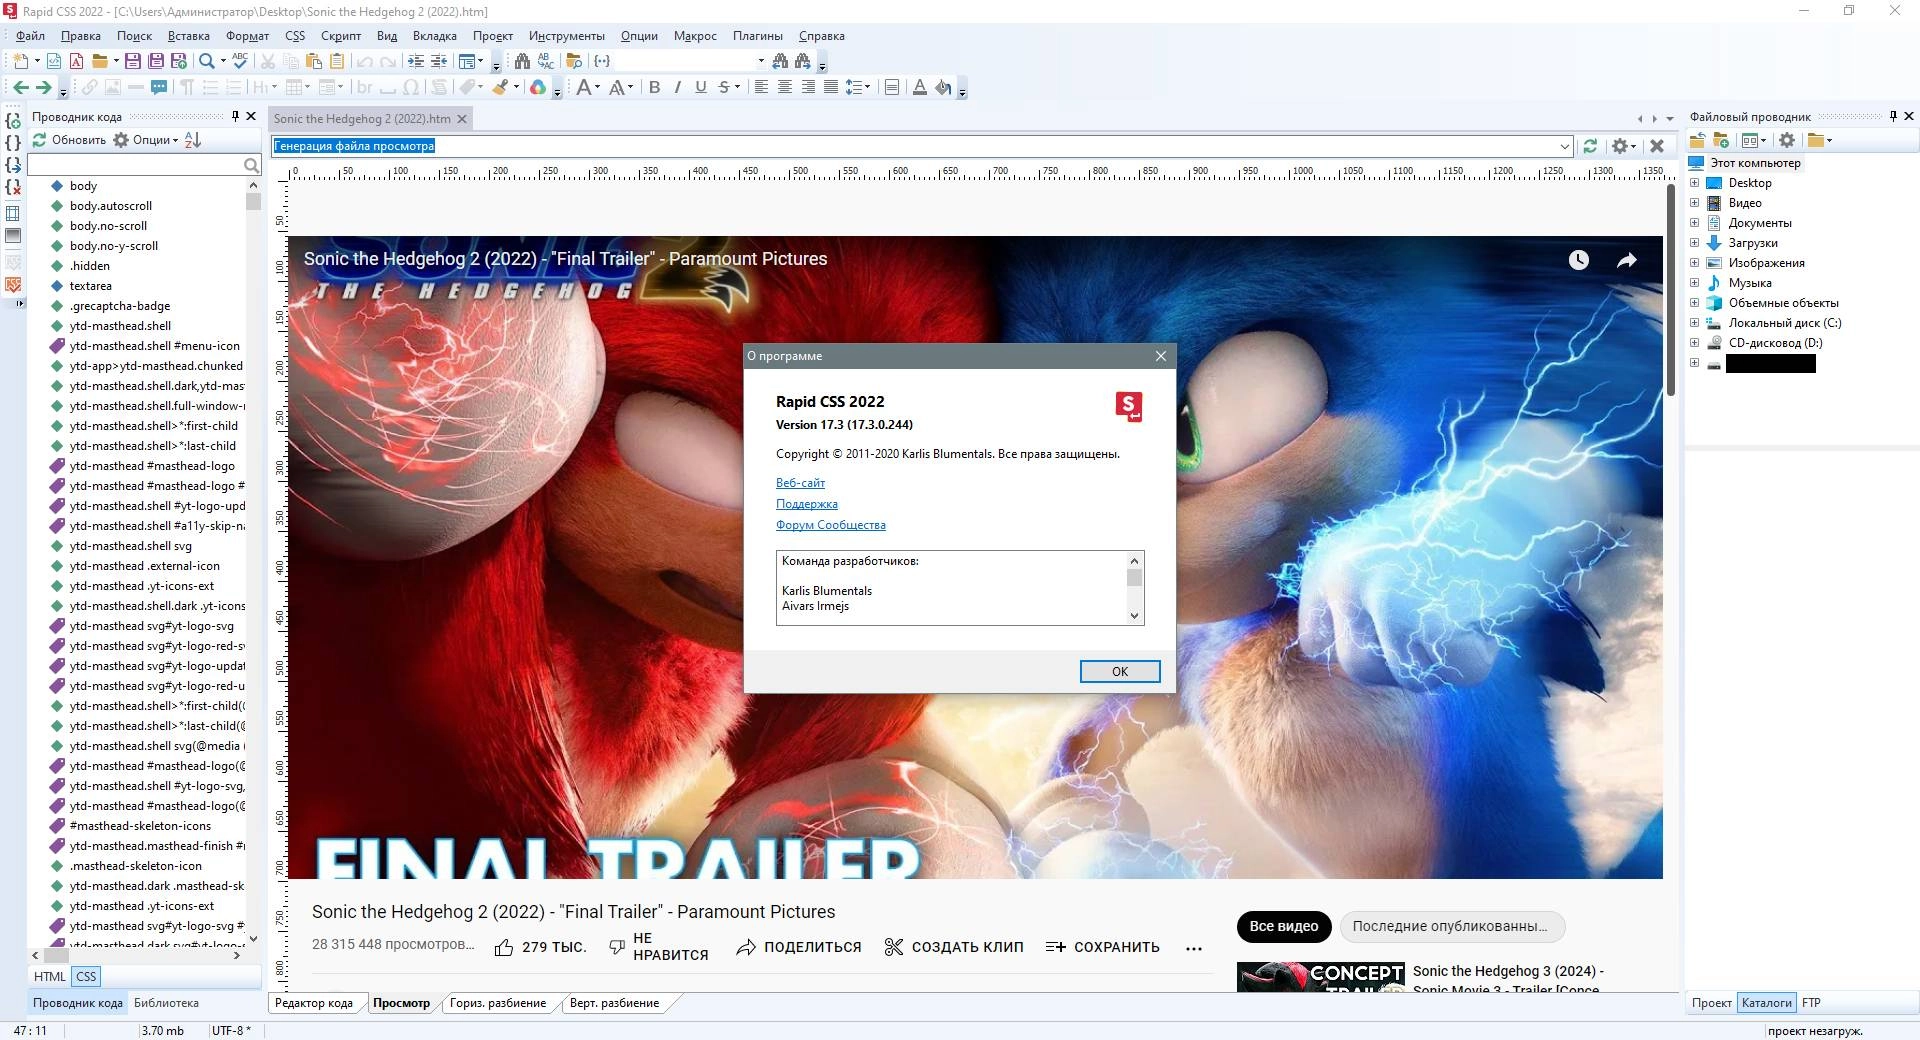Click the Underline formatting icon
This screenshot has height=1040, width=1920.
[701, 87]
